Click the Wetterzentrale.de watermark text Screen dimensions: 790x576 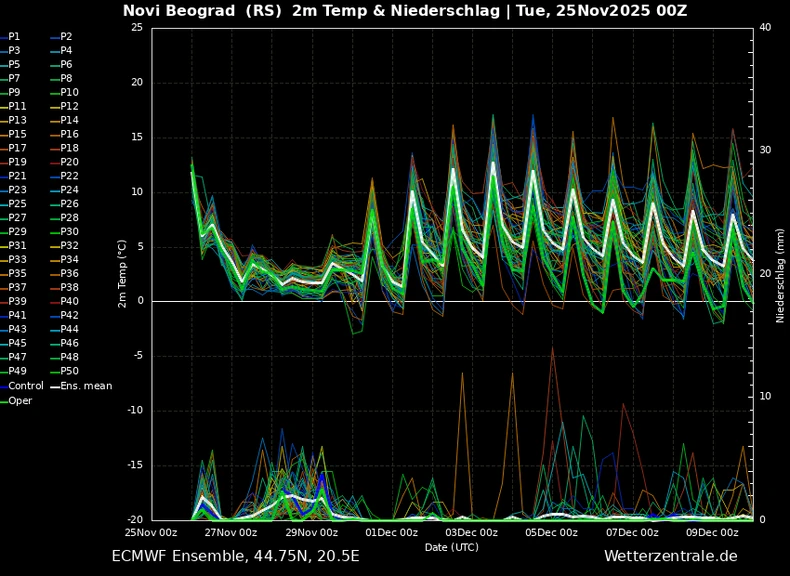(x=671, y=556)
